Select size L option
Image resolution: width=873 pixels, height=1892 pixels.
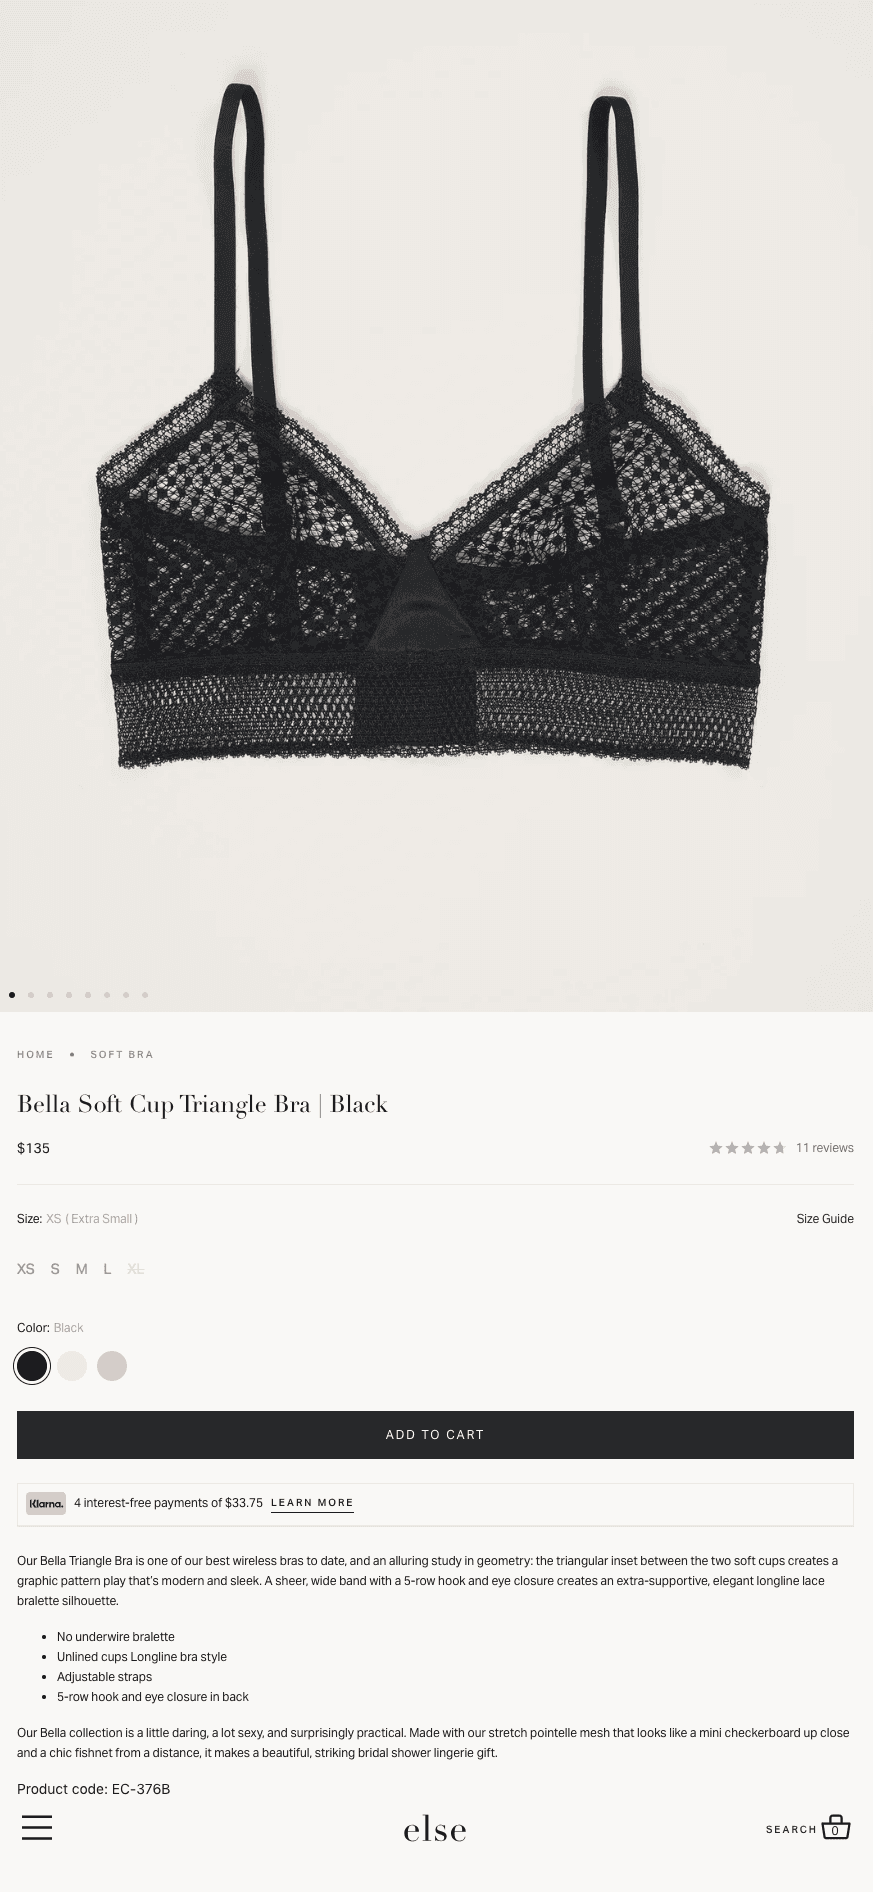point(107,1269)
